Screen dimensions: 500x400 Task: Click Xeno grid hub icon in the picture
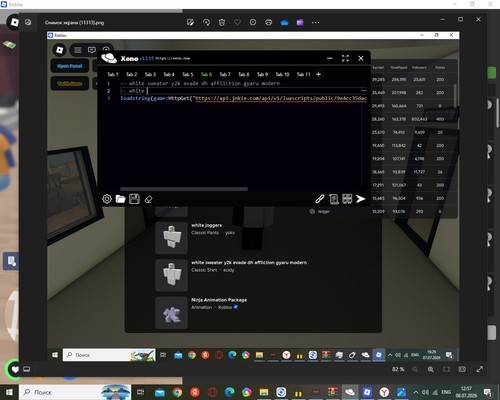pos(347,199)
